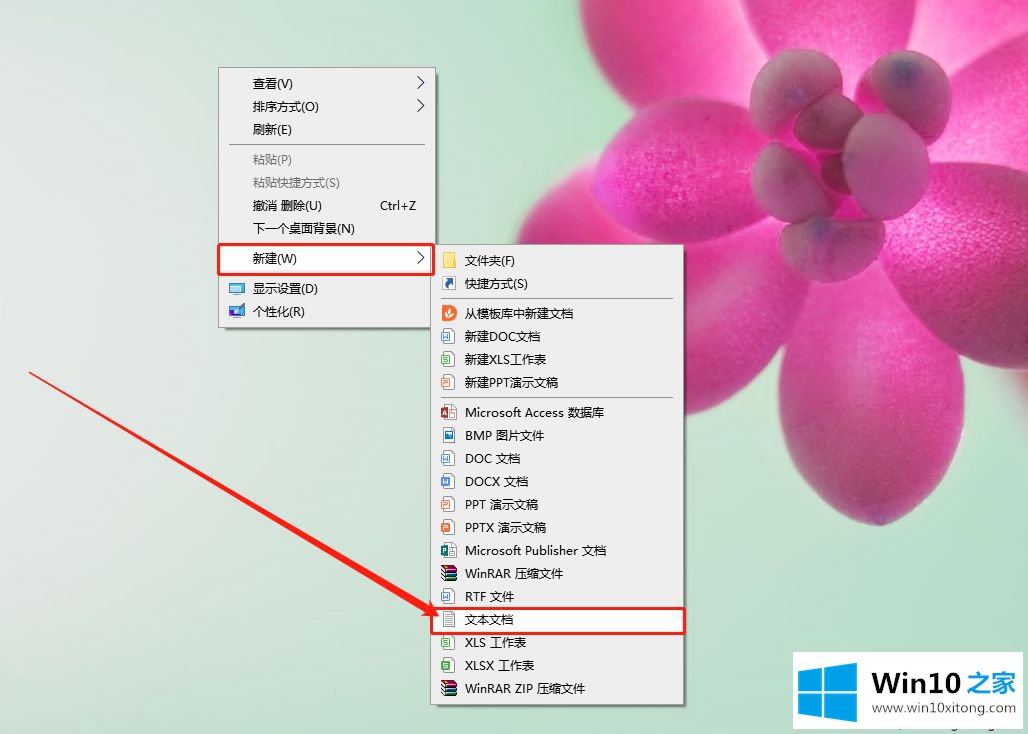Click the icon beside DOC 文档
Image resolution: width=1028 pixels, height=734 pixels.
tap(448, 458)
